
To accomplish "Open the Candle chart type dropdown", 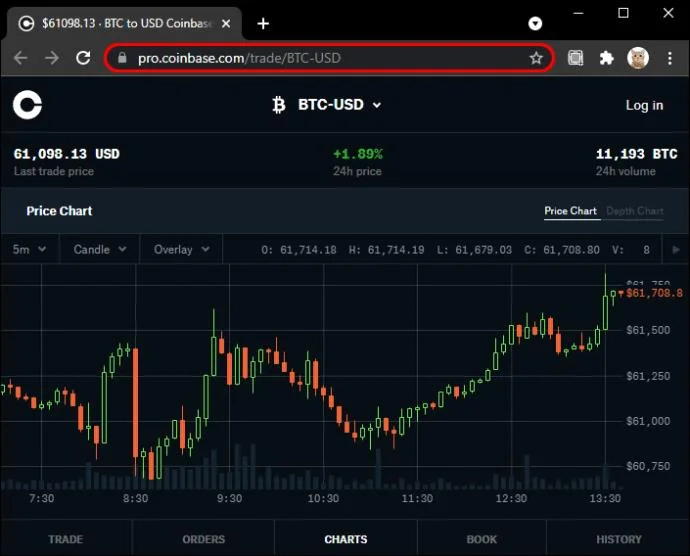I will click(x=100, y=250).
